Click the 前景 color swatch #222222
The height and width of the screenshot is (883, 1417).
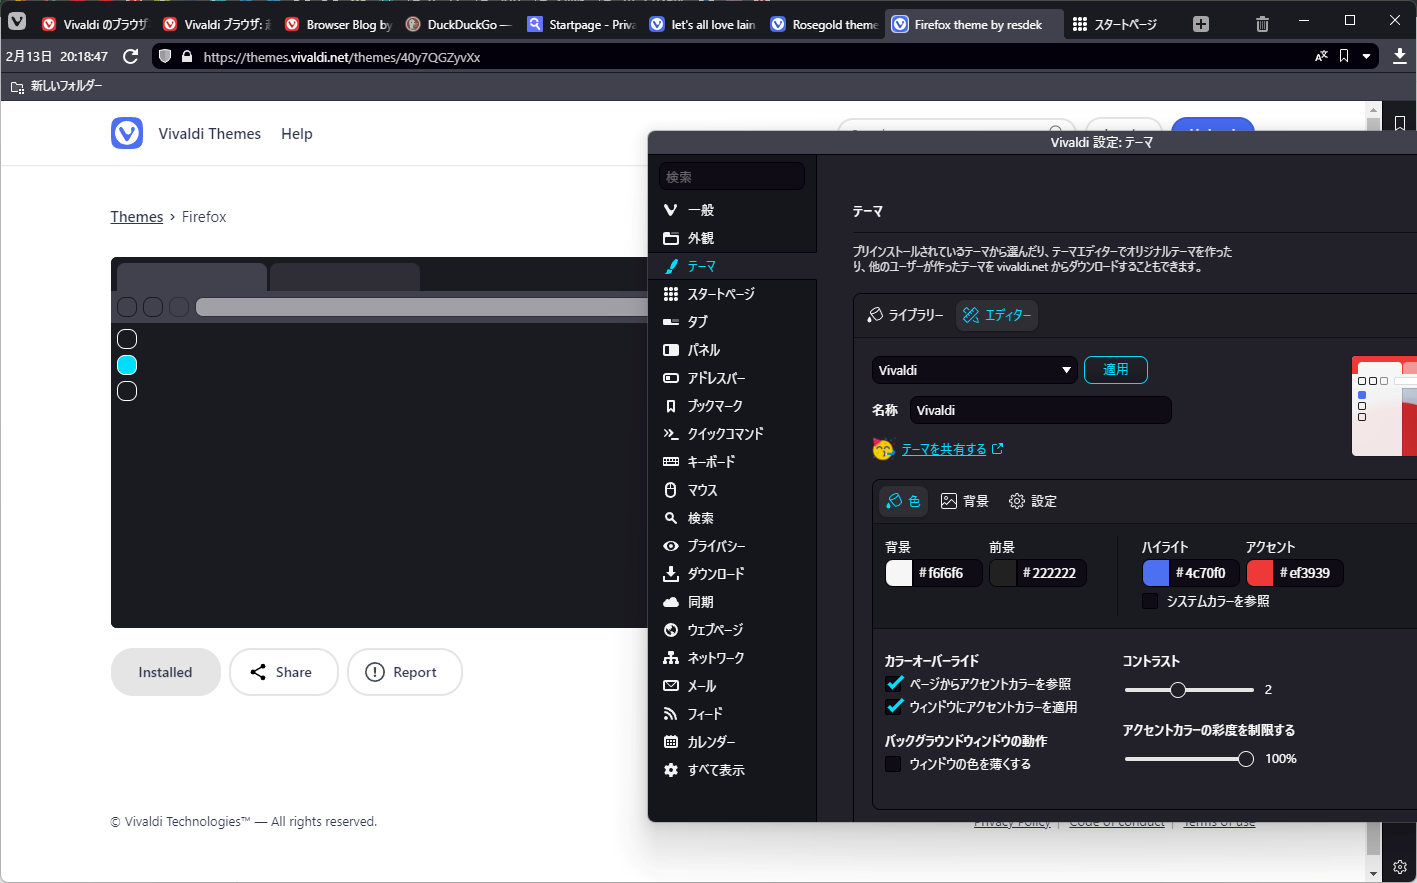(1003, 573)
